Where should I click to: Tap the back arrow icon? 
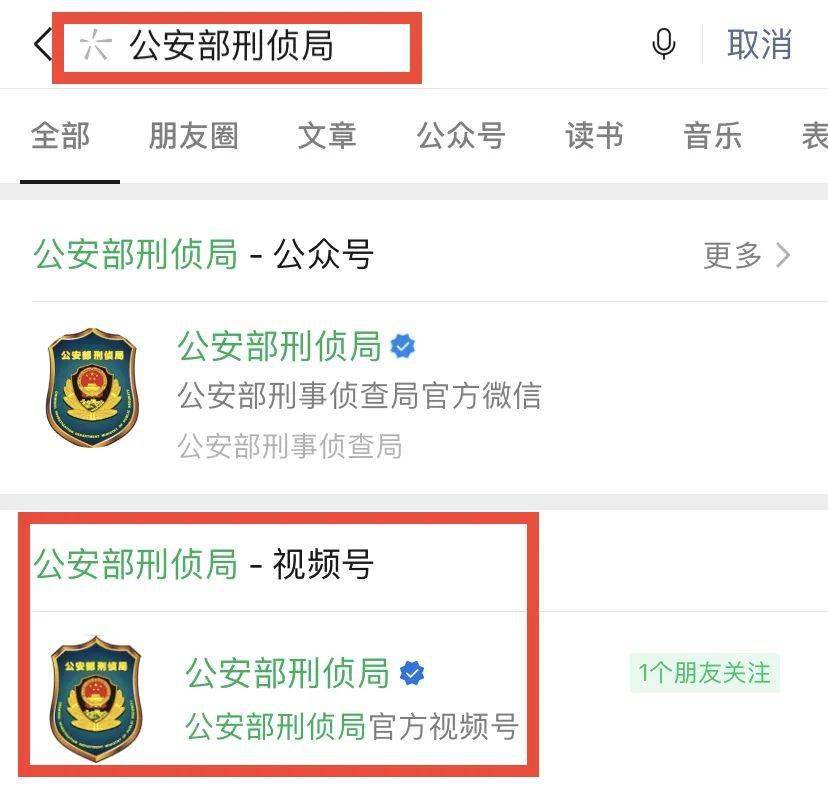click(x=42, y=44)
